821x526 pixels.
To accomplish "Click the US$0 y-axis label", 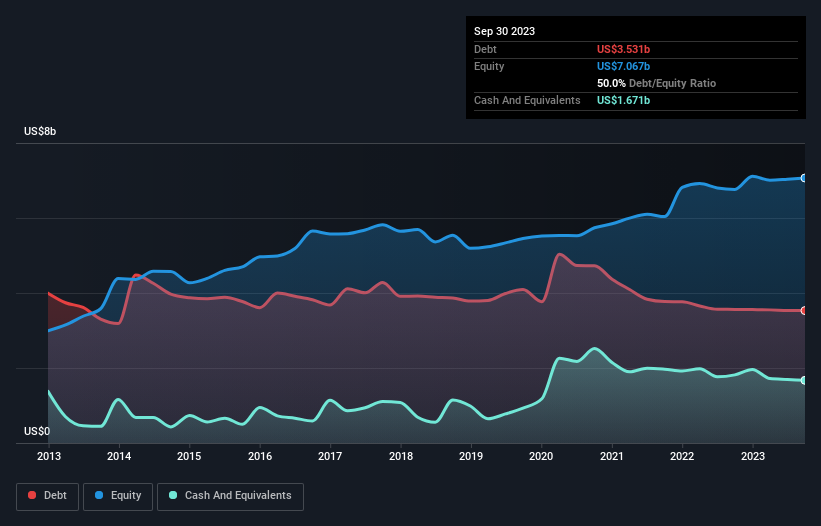I will (x=37, y=431).
